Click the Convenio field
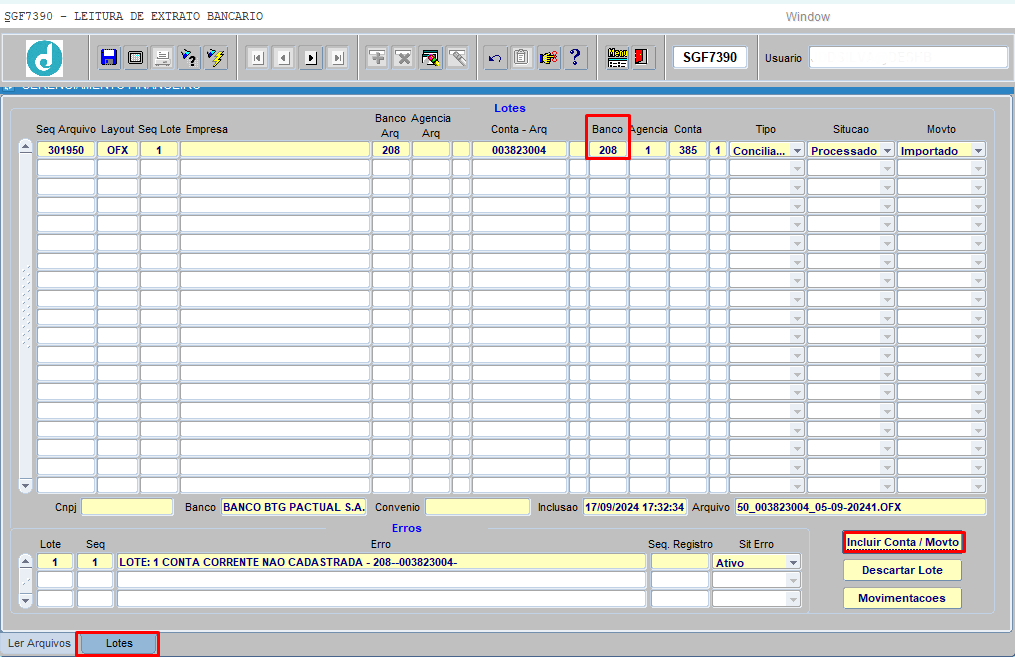 click(477, 507)
